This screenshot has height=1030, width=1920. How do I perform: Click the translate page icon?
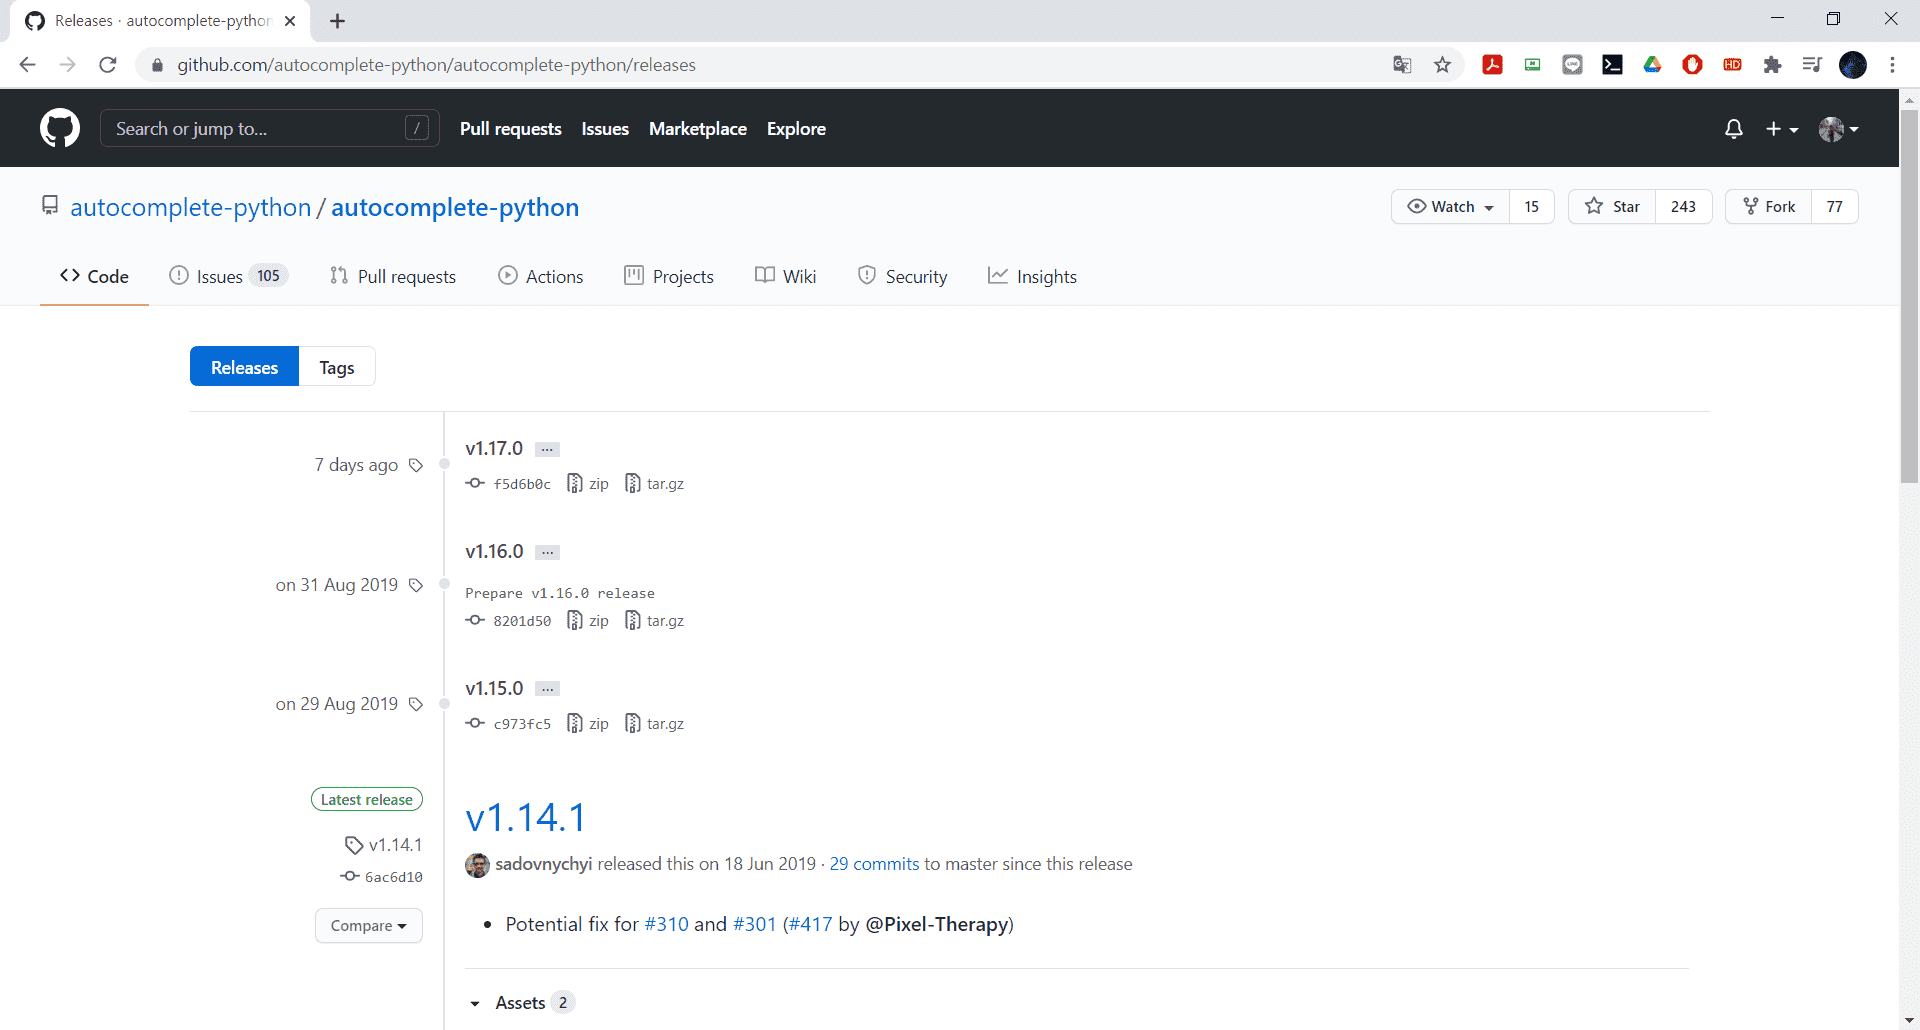[1402, 65]
